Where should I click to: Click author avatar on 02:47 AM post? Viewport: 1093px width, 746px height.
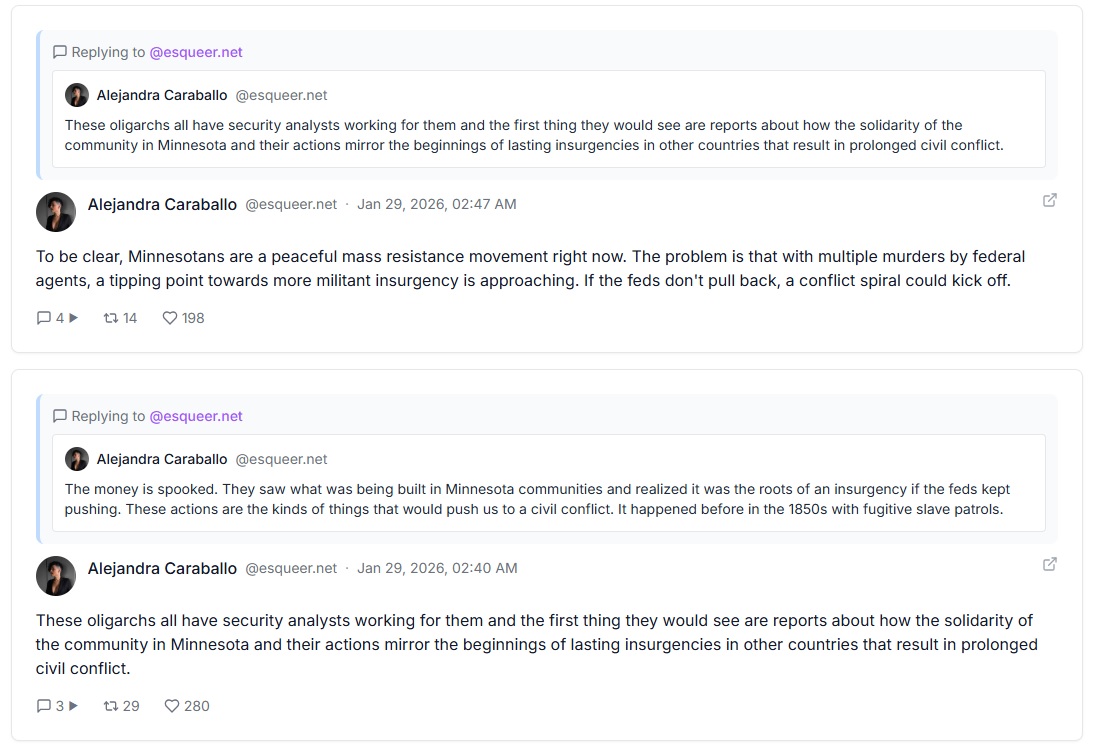[x=56, y=212]
